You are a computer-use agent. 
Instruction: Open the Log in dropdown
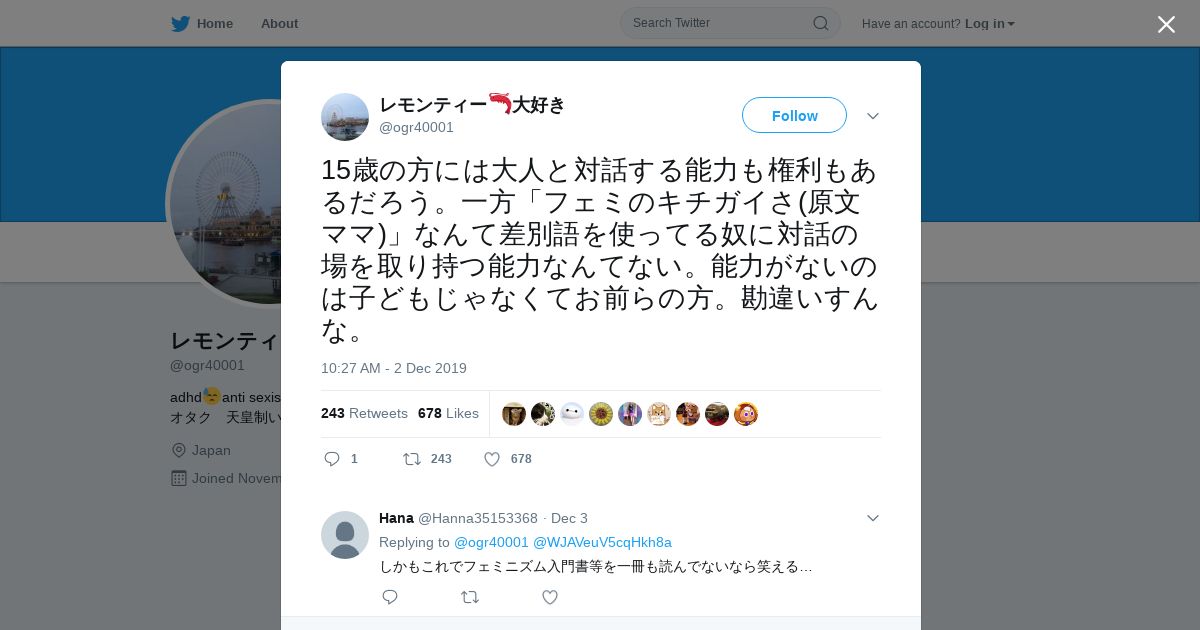click(990, 24)
